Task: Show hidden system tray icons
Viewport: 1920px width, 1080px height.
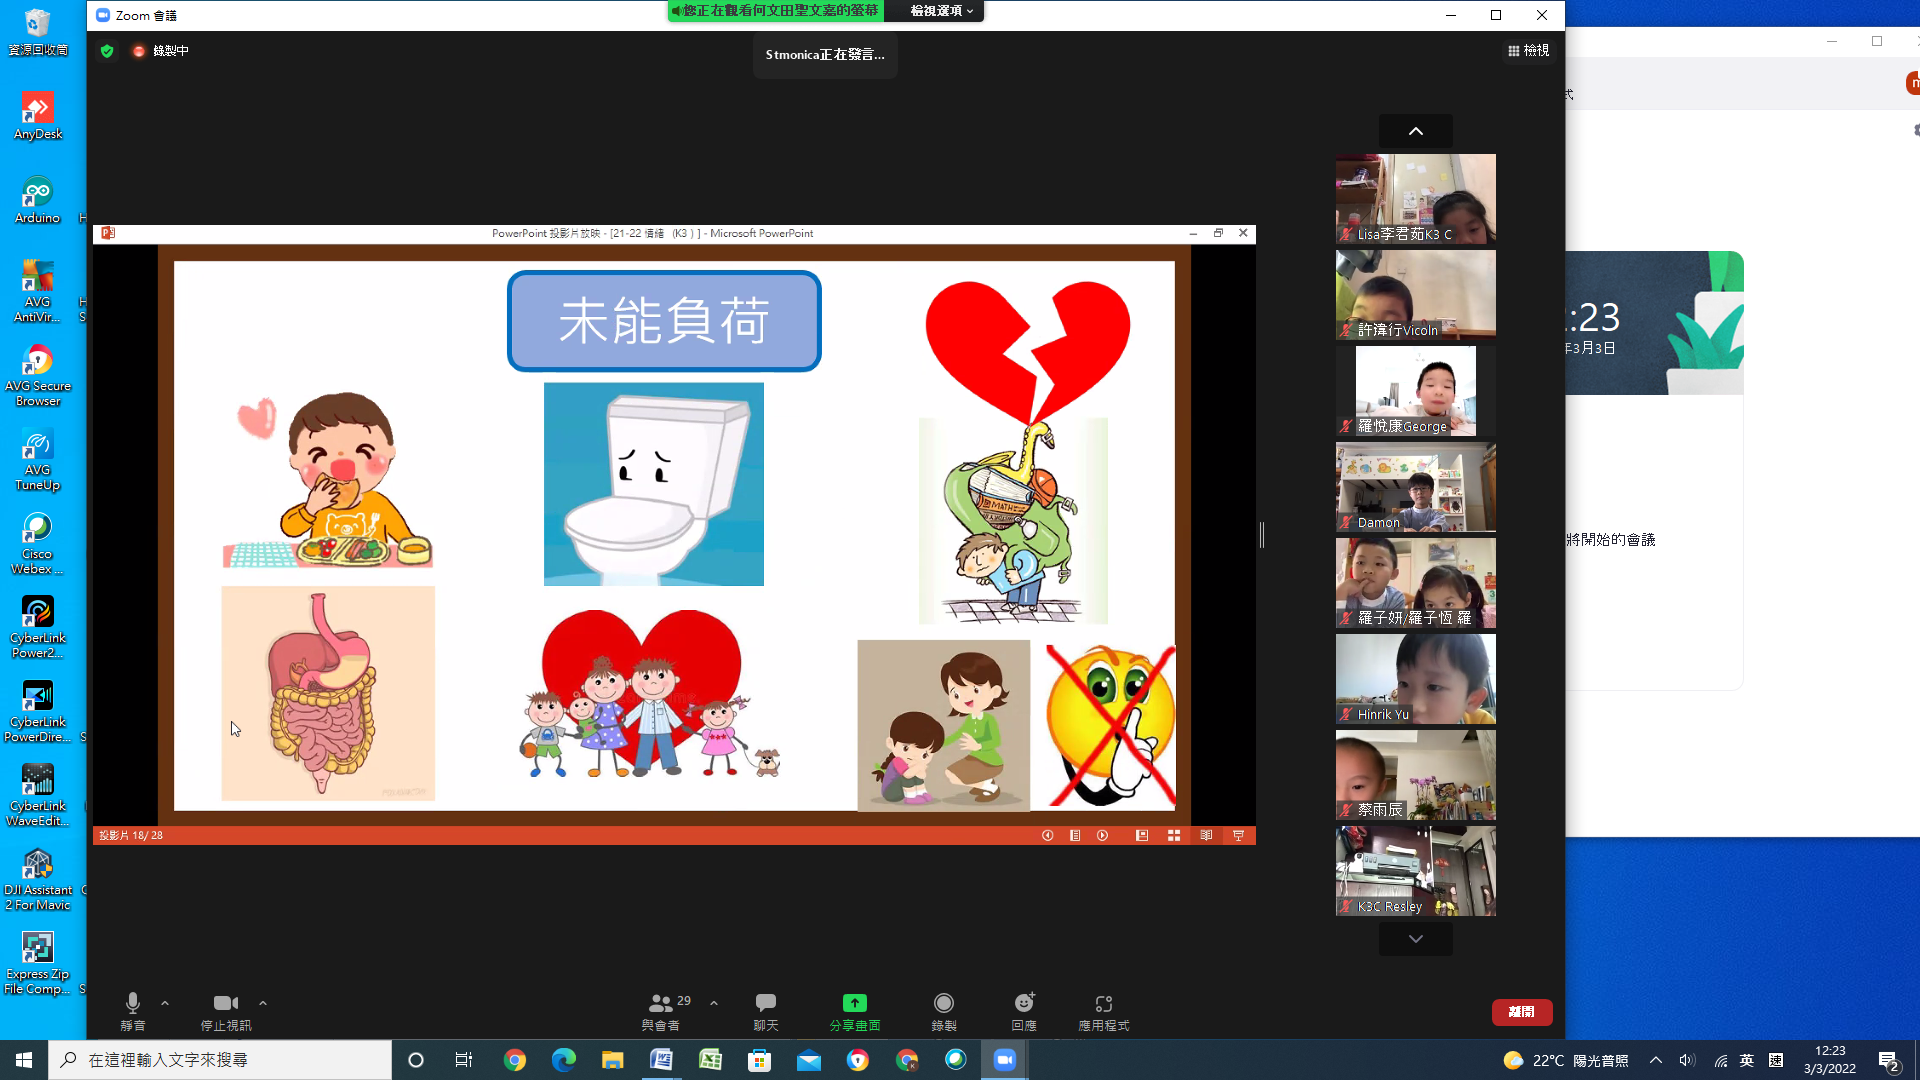Action: [x=1656, y=1060]
